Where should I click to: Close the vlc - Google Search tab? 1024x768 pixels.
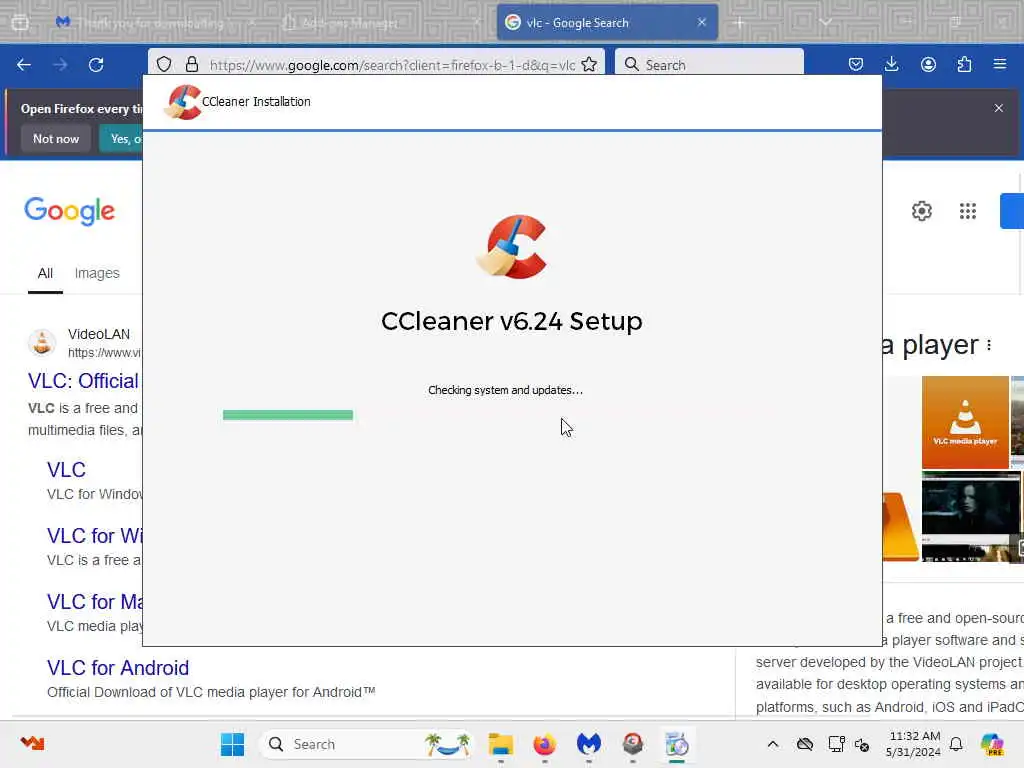tap(702, 22)
